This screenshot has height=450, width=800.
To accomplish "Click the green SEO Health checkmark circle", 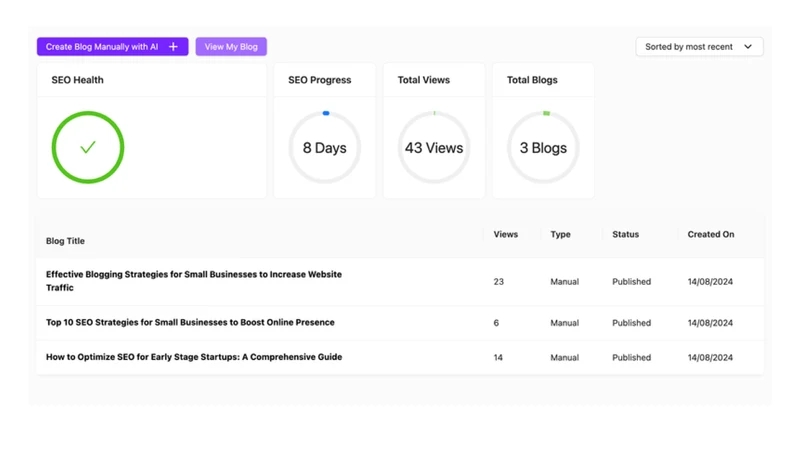I will coord(88,147).
